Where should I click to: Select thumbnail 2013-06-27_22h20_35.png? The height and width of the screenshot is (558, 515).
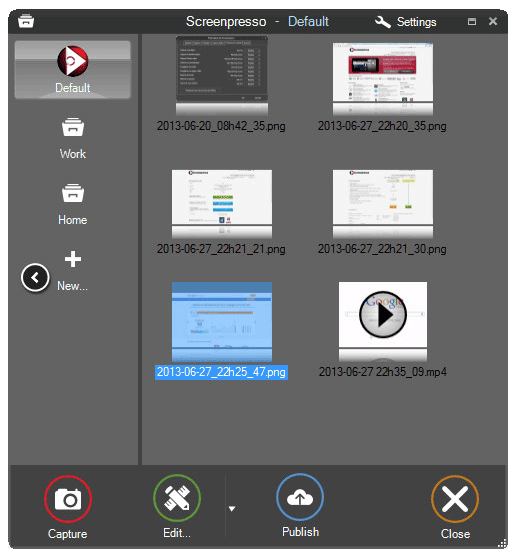(383, 79)
